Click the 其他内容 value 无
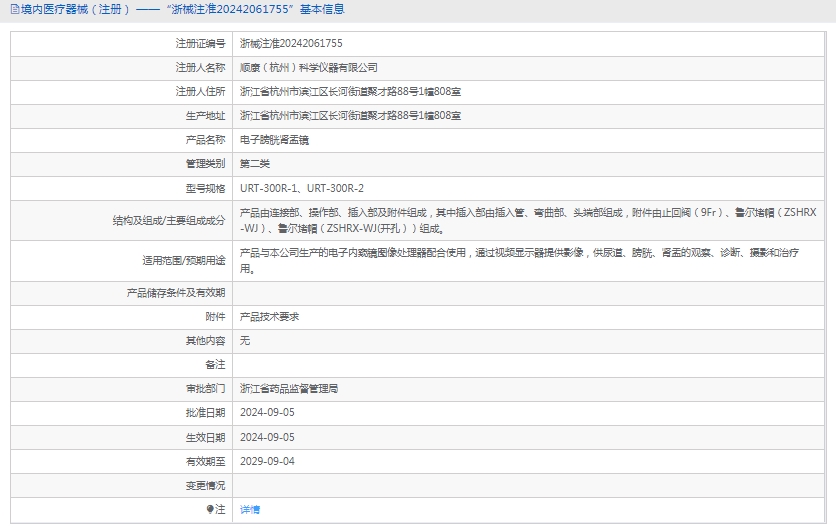Screen dimensions: 836x532 245,340
